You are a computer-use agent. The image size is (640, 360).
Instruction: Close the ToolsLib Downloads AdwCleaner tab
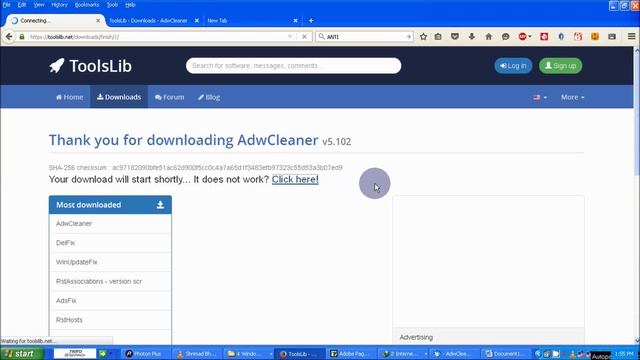196,20
